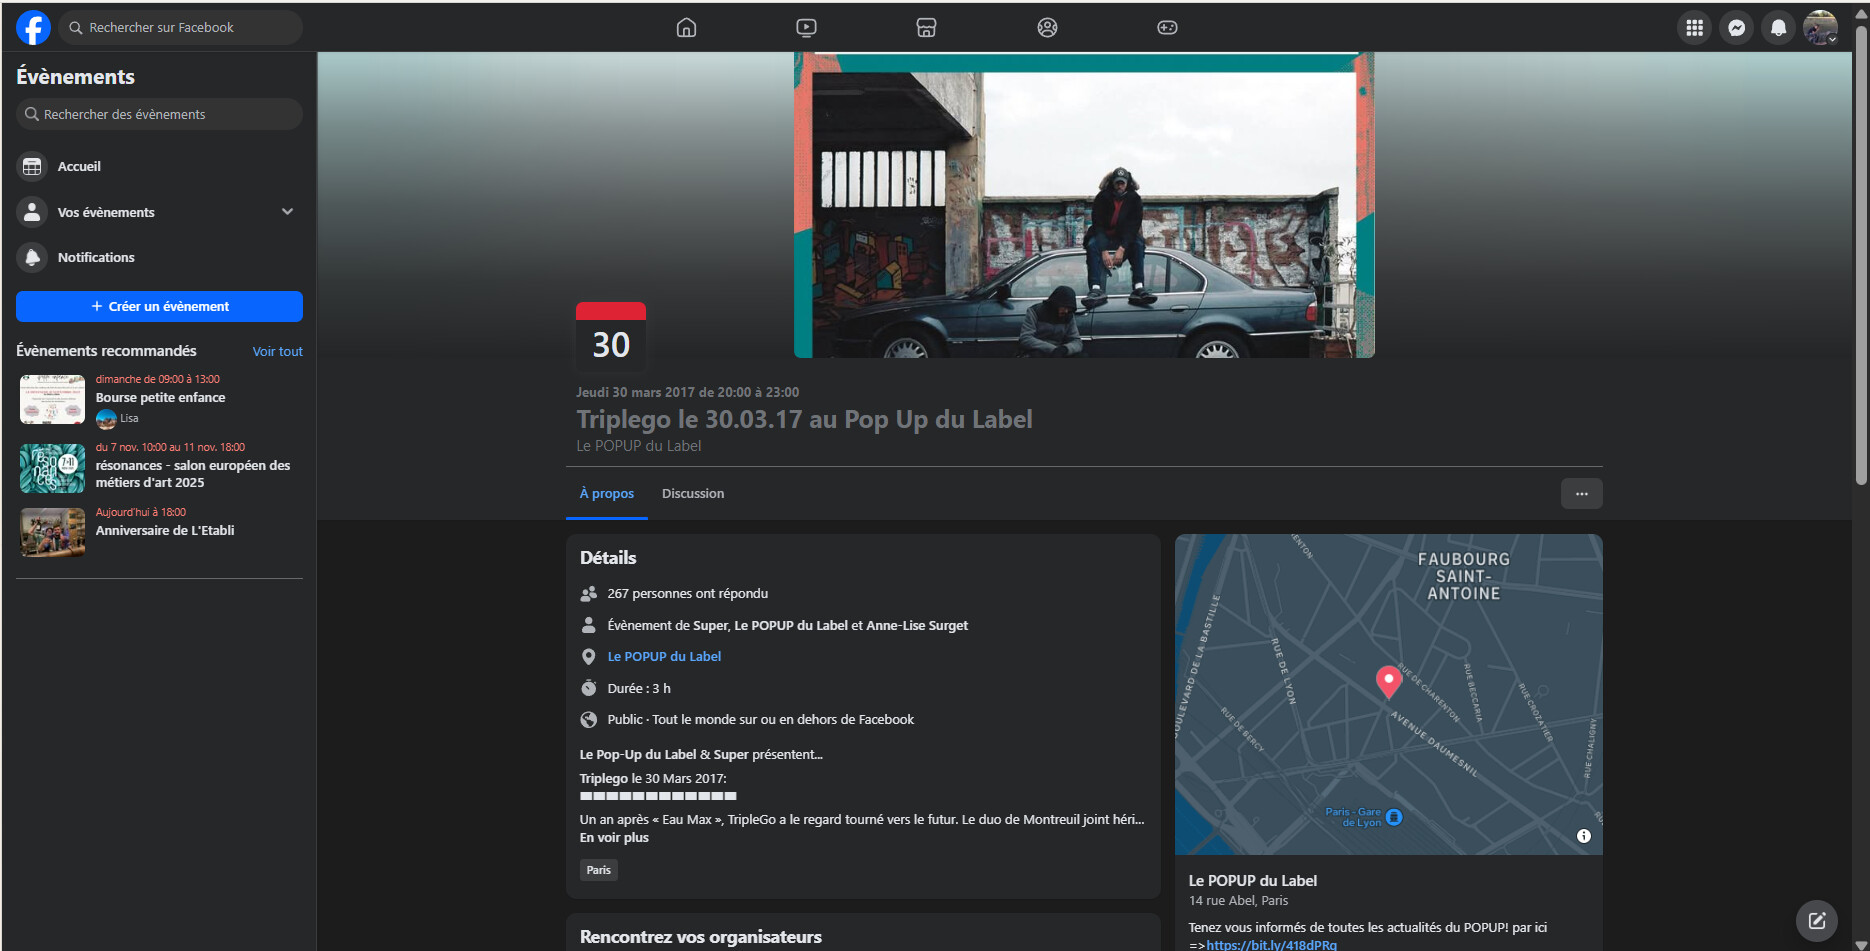Open Messenger chats icon
This screenshot has height=951, width=1870.
1737,28
